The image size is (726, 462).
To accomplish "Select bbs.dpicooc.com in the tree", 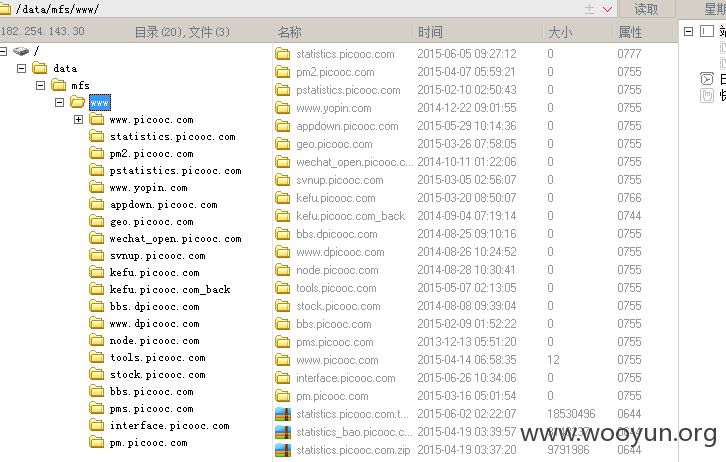I will click(x=154, y=306).
